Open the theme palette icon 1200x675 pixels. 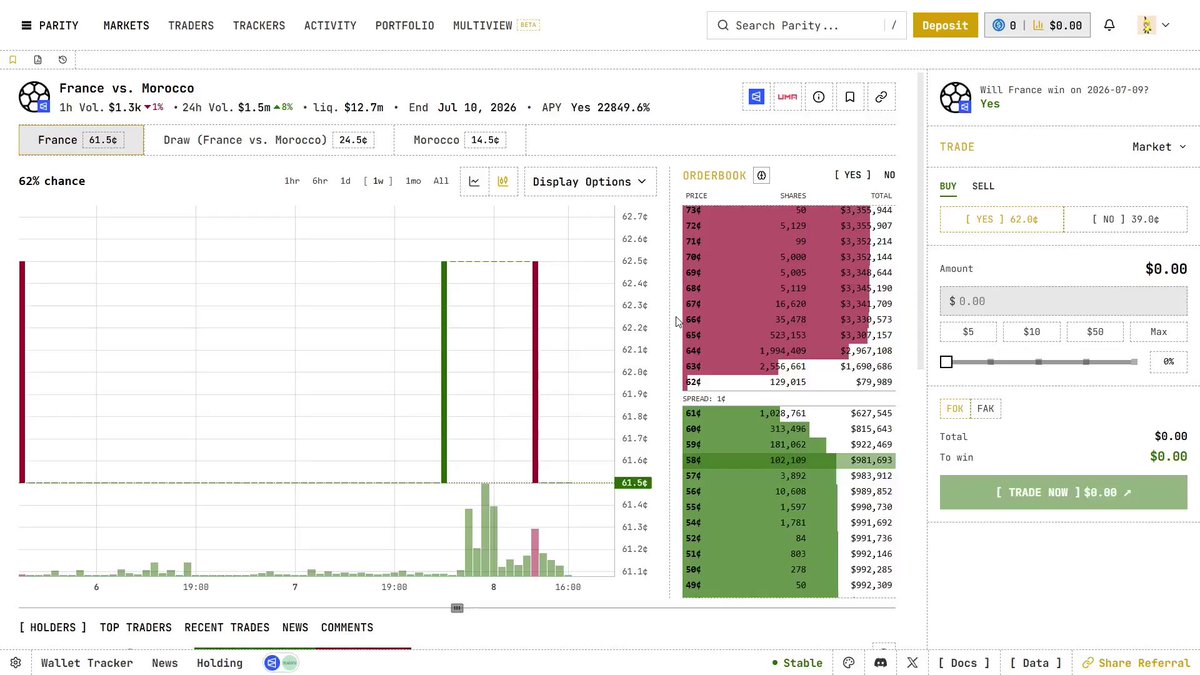point(849,663)
